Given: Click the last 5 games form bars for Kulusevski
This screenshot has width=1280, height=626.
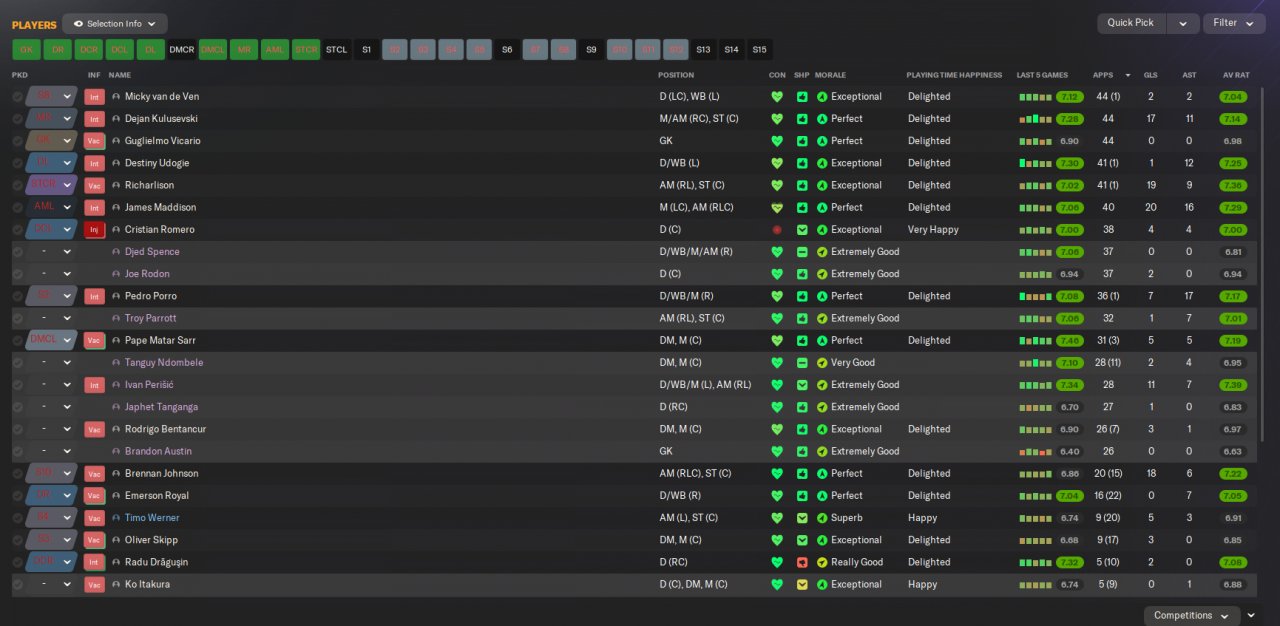Looking at the screenshot, I should (x=1035, y=119).
